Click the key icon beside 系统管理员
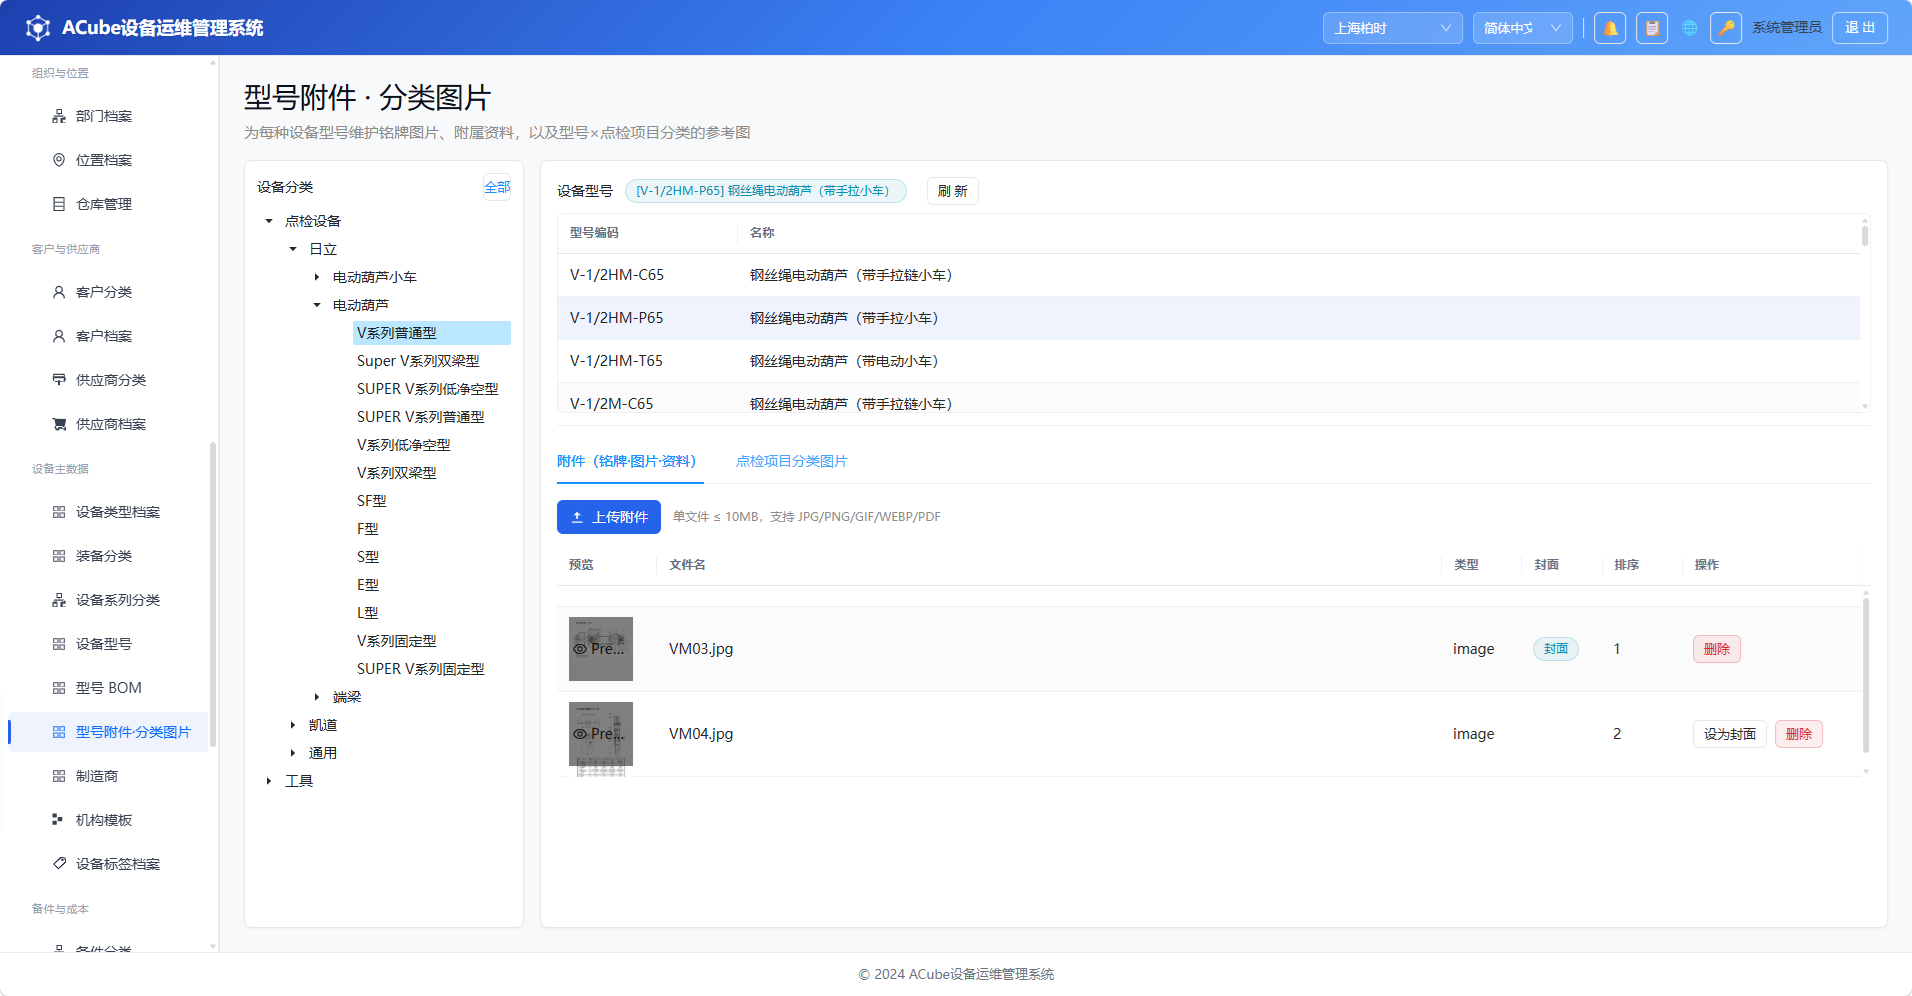The image size is (1912, 996). click(x=1726, y=28)
